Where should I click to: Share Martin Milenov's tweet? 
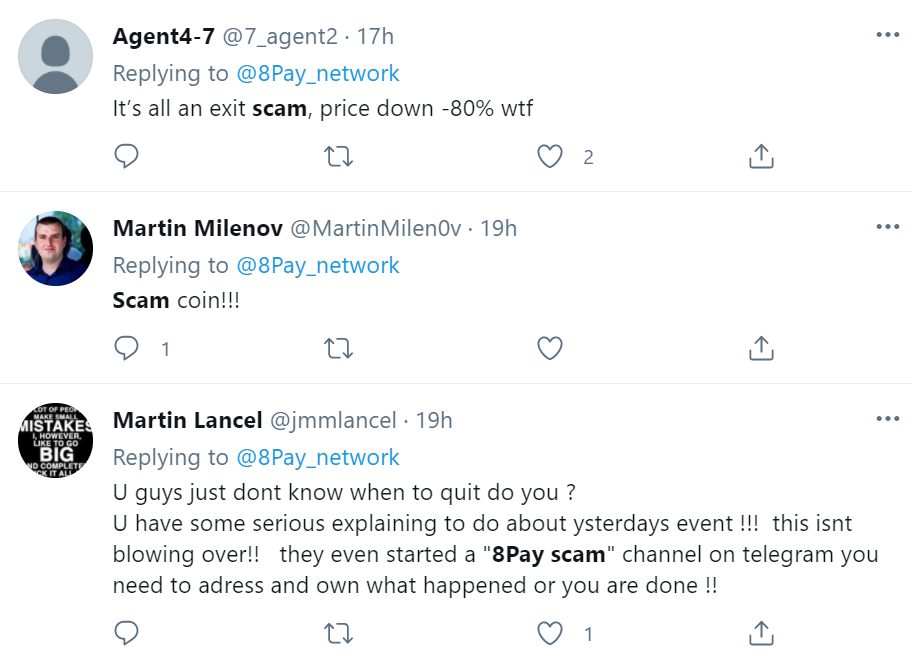(761, 348)
